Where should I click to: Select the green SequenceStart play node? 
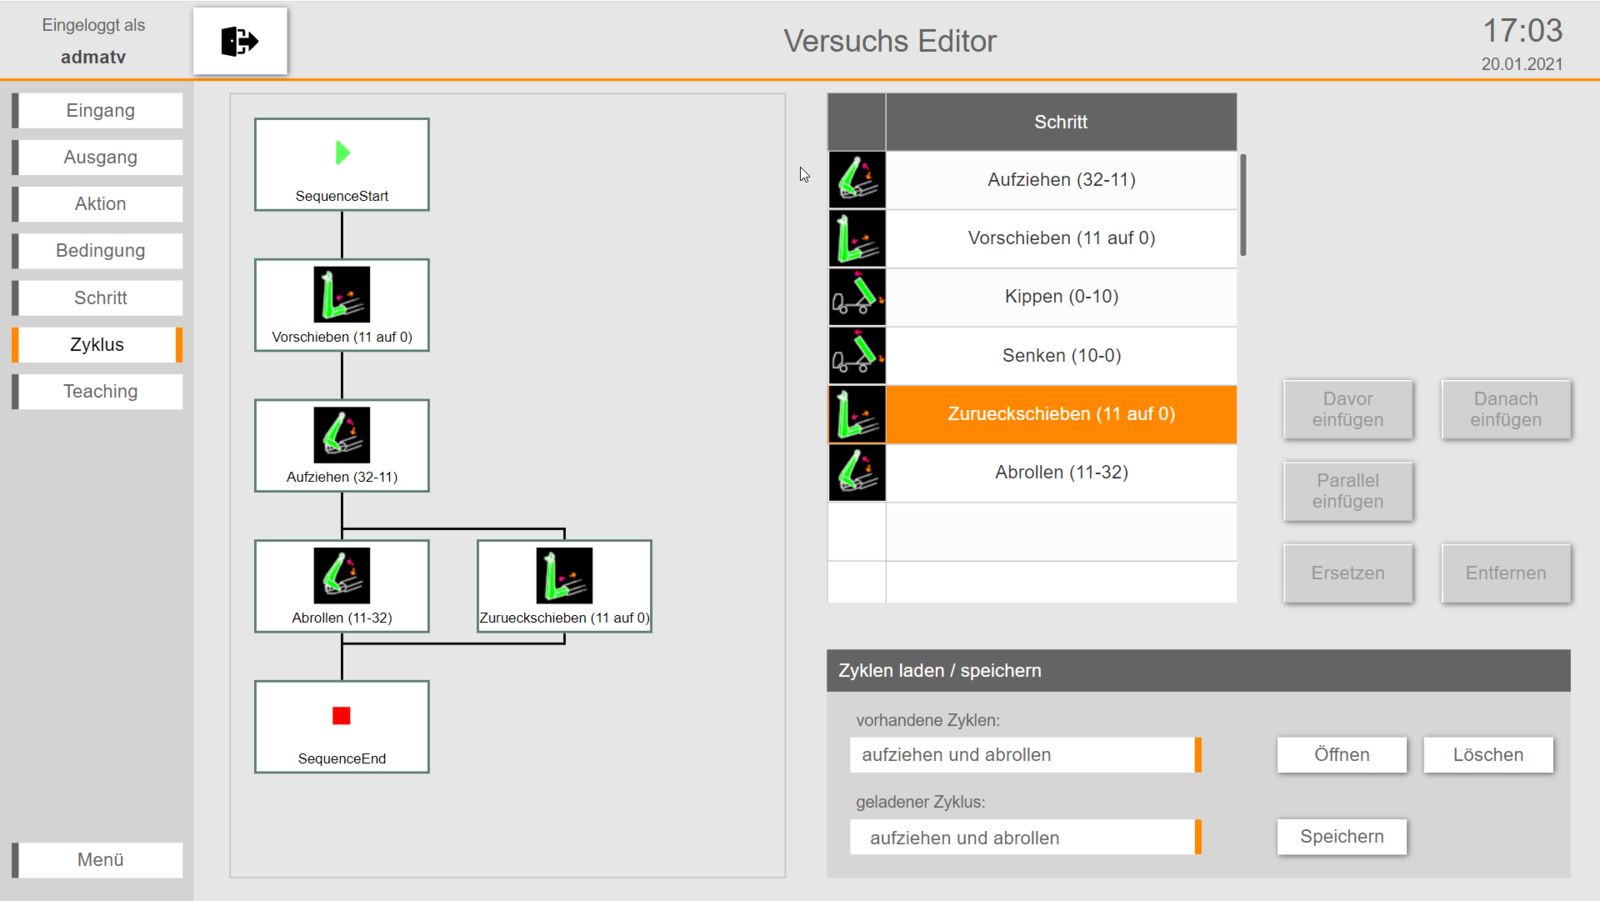pos(342,165)
